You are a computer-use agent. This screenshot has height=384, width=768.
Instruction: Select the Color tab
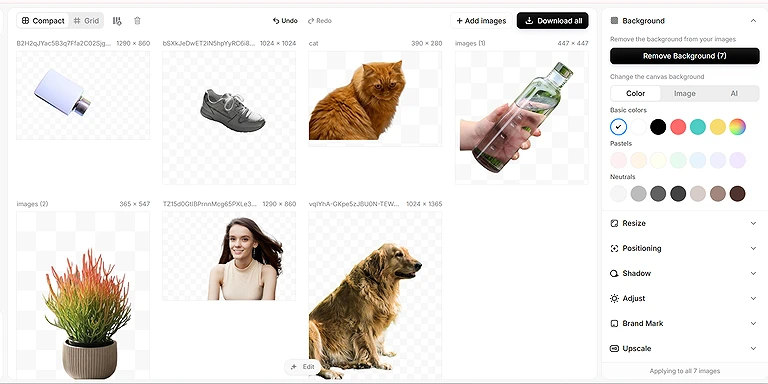pyautogui.click(x=635, y=93)
